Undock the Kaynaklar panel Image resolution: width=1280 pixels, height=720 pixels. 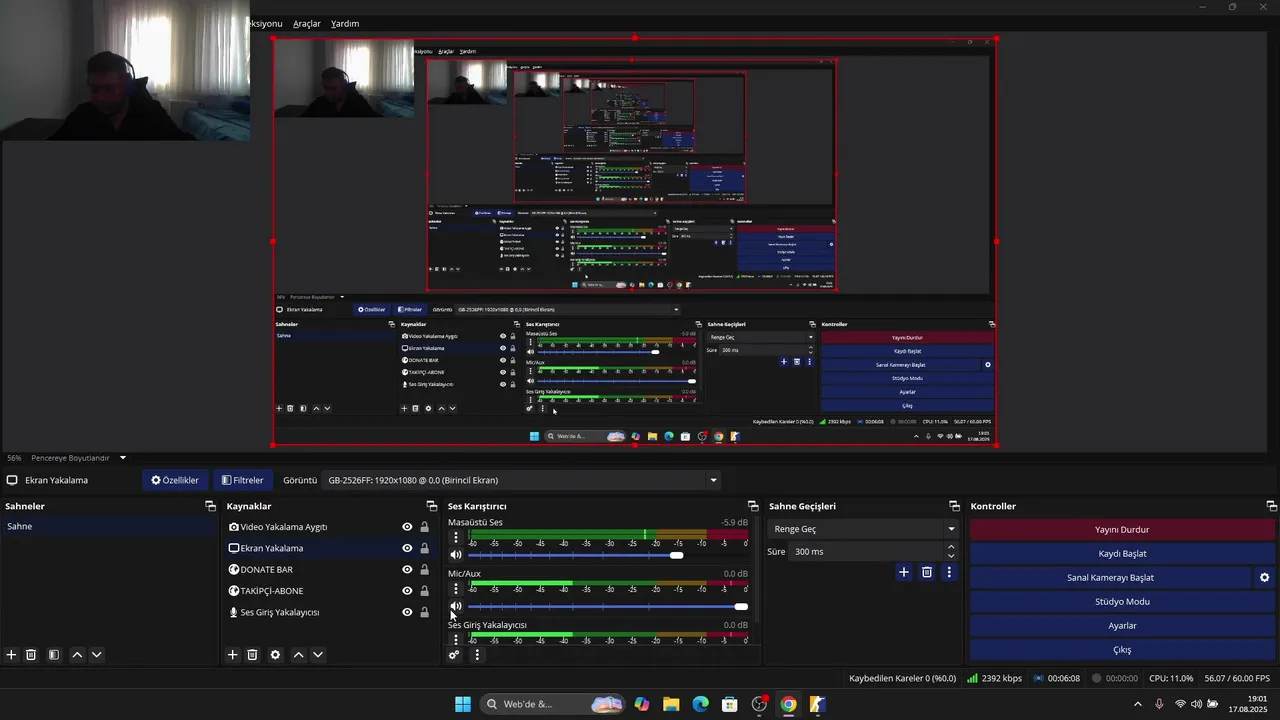[x=431, y=506]
